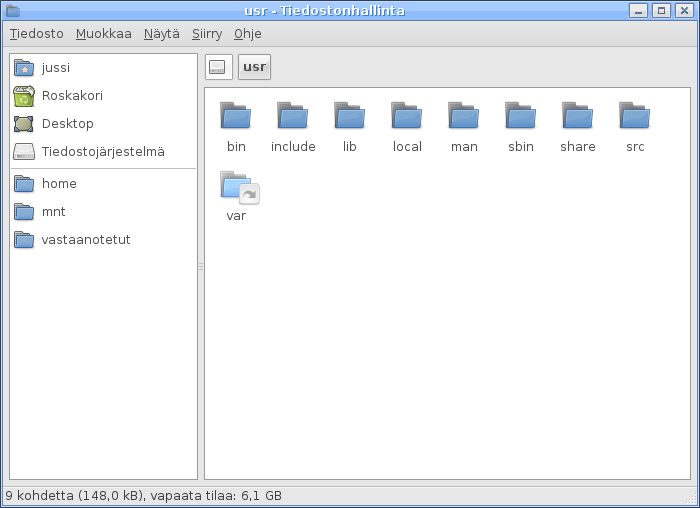Select Tiedostojärjestelmä in the sidebar
The height and width of the screenshot is (508, 700).
[102, 152]
